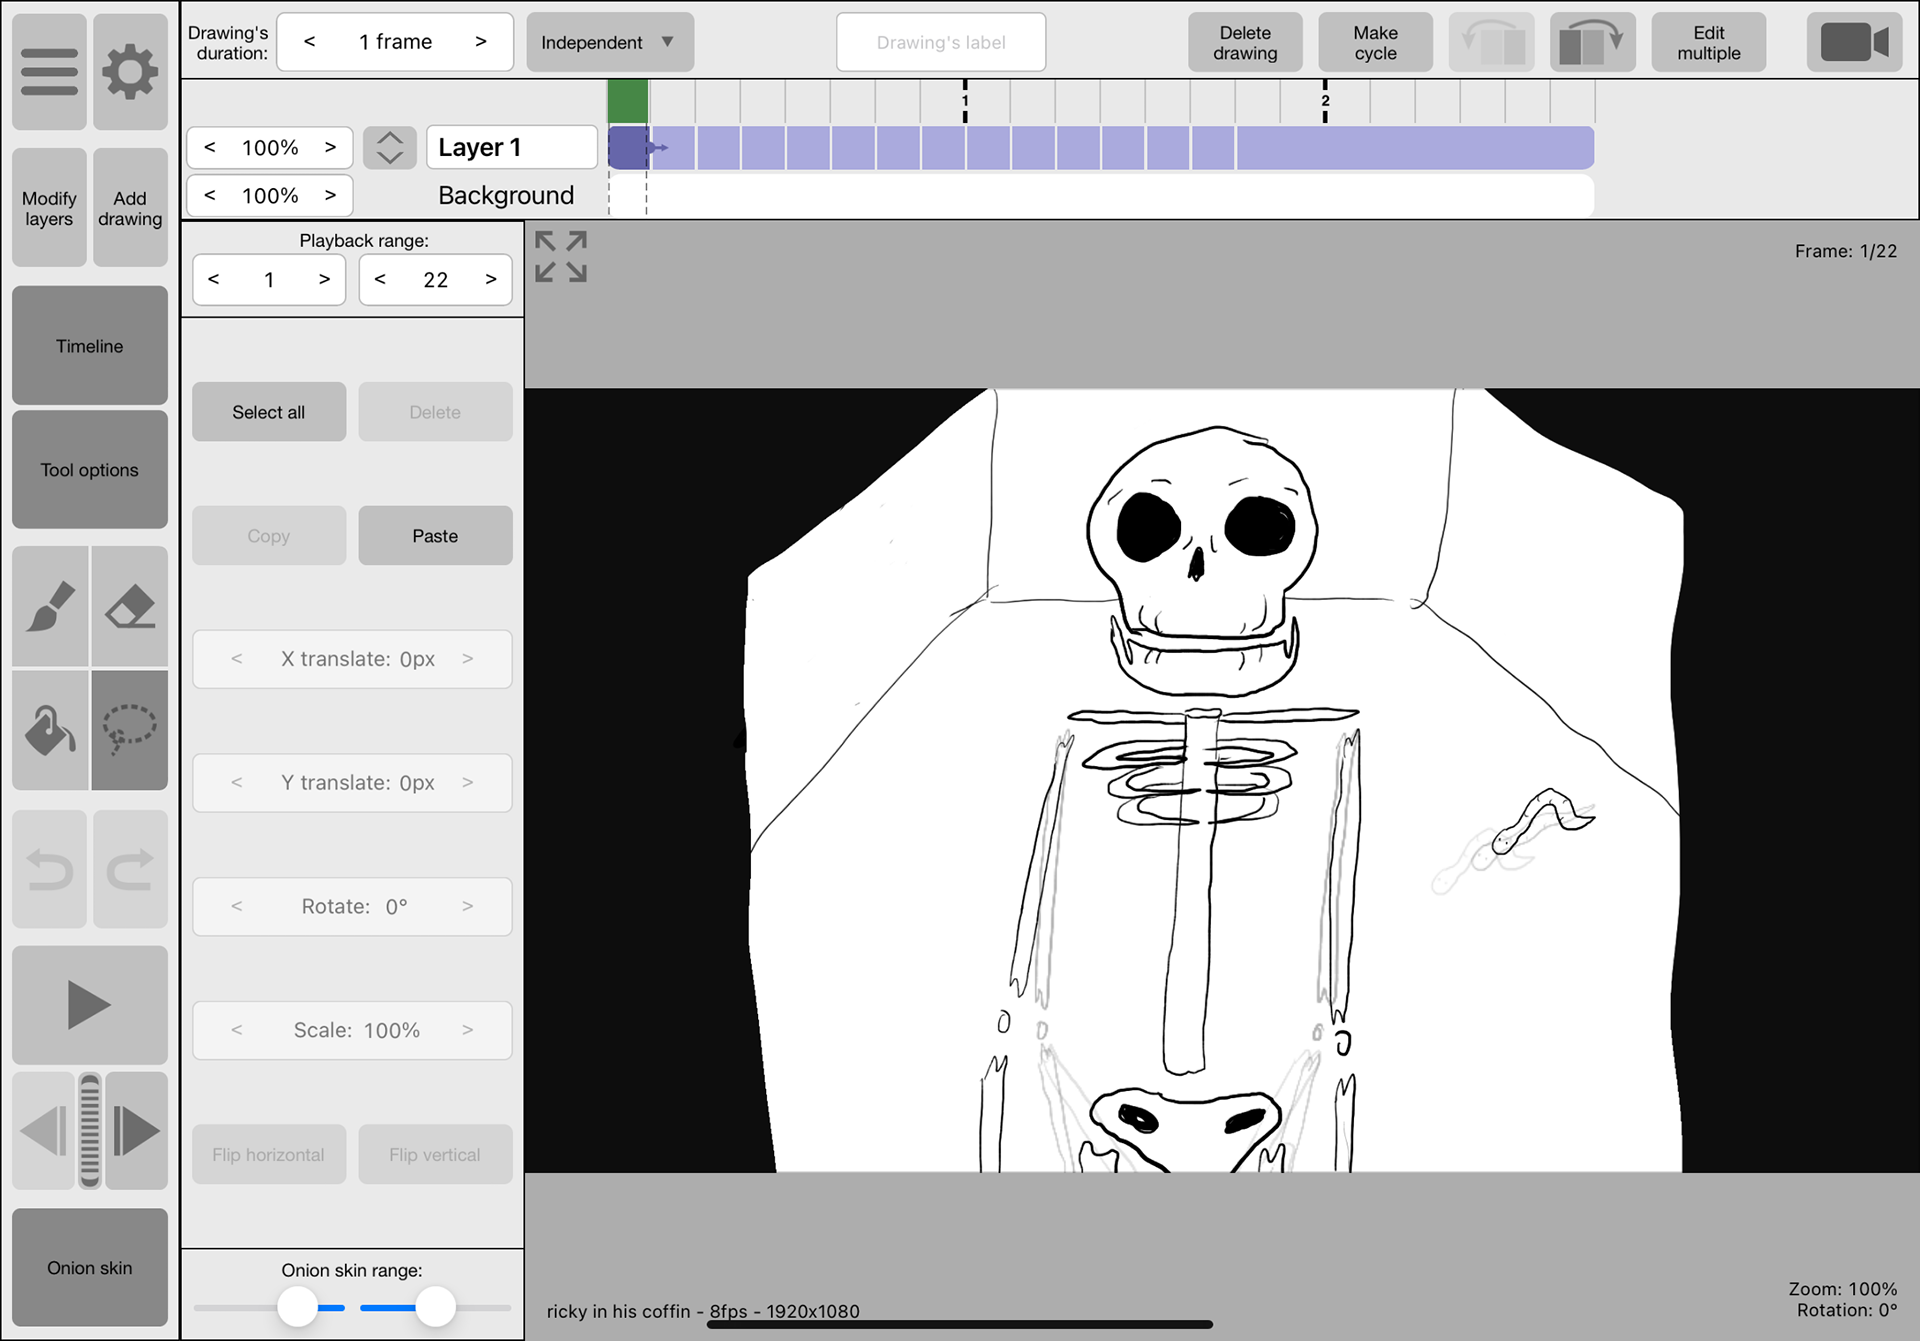Click the move drawing forward icon
The width and height of the screenshot is (1920, 1341).
pyautogui.click(x=1592, y=42)
